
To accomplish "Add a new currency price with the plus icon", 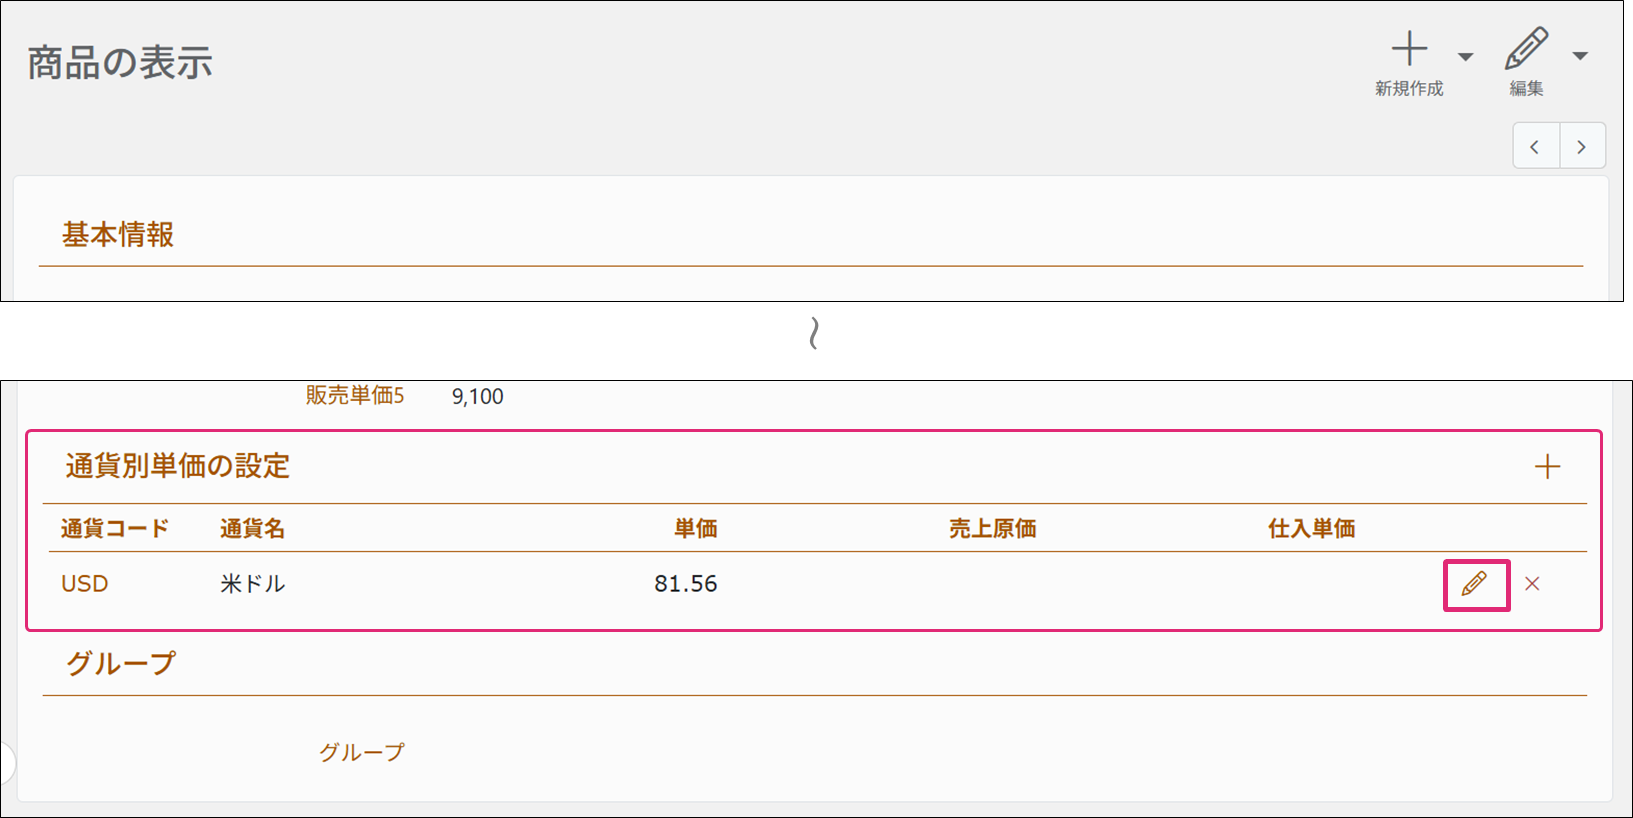I will pos(1547,467).
